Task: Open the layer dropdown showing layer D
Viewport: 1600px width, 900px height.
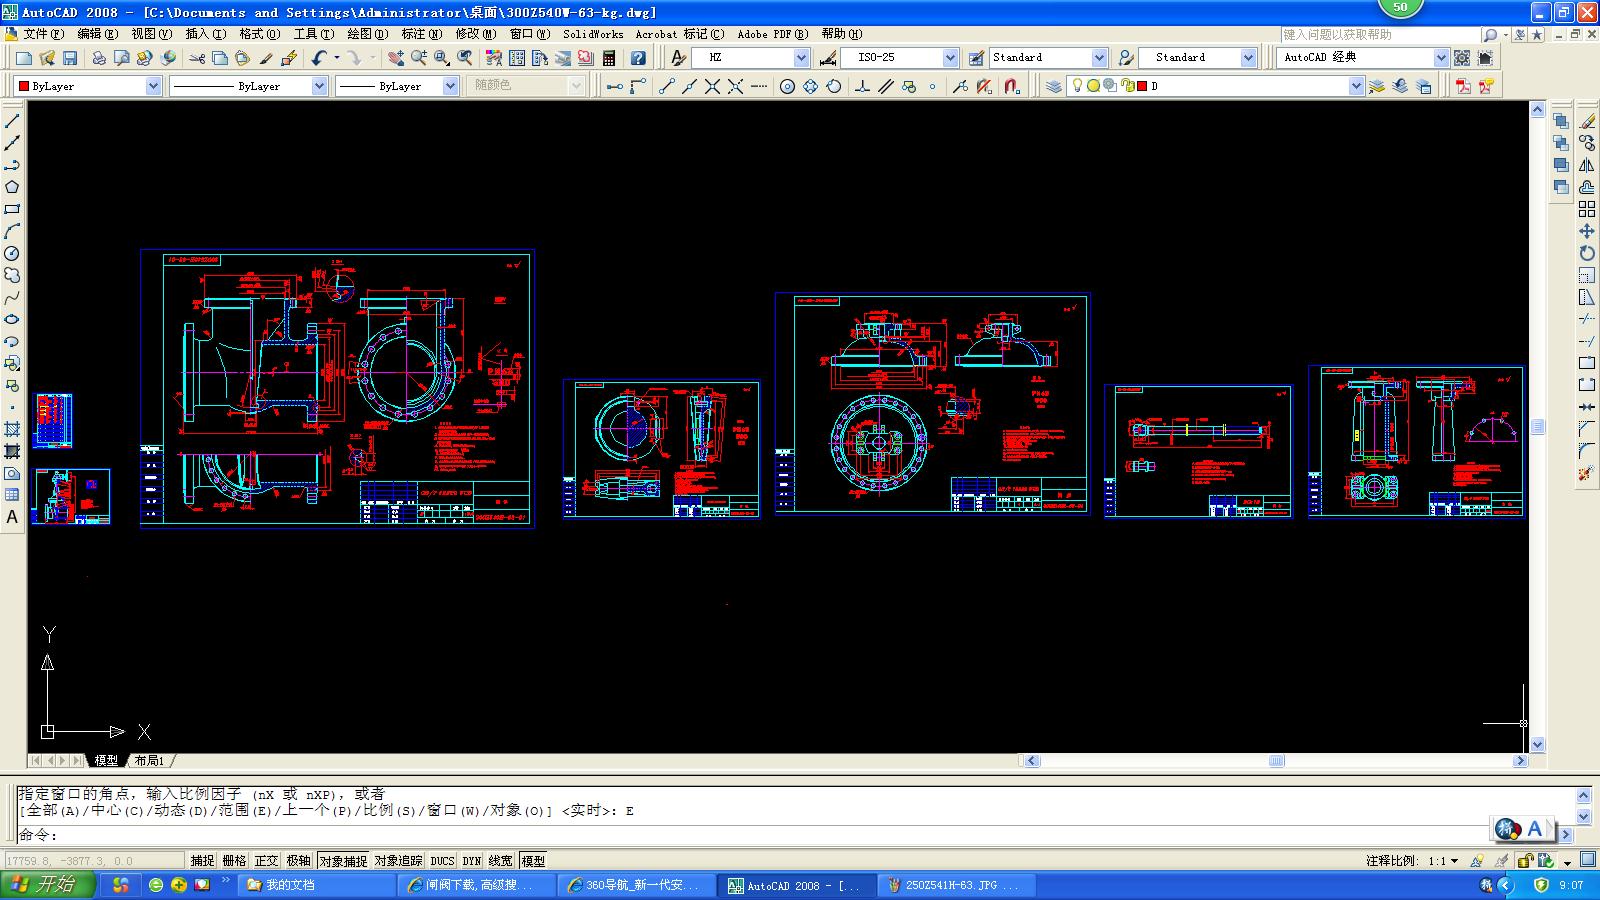Action: click(x=1356, y=86)
